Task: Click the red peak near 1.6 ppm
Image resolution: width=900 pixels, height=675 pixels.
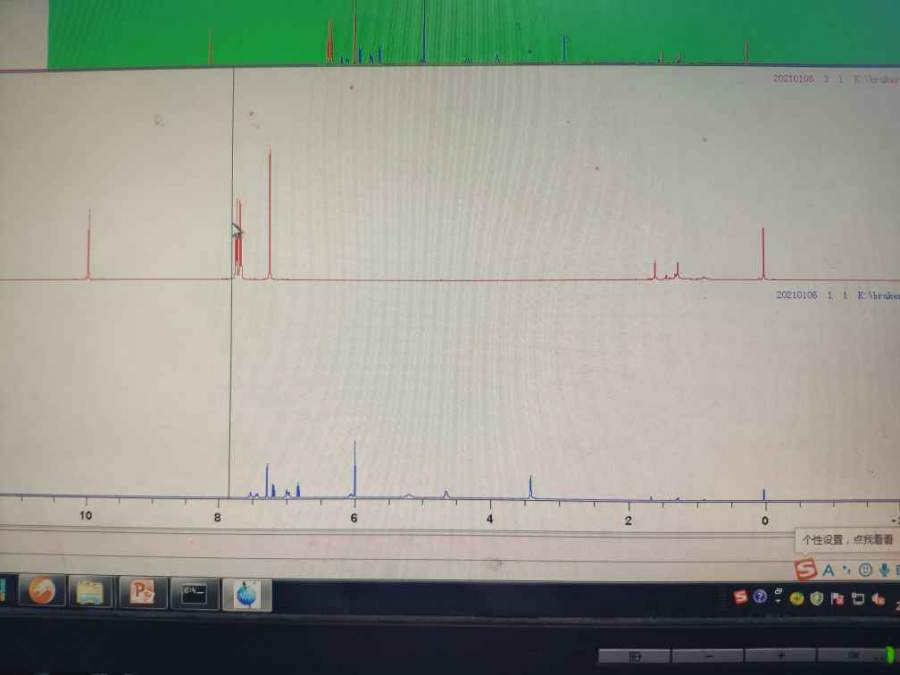Action: (x=654, y=270)
